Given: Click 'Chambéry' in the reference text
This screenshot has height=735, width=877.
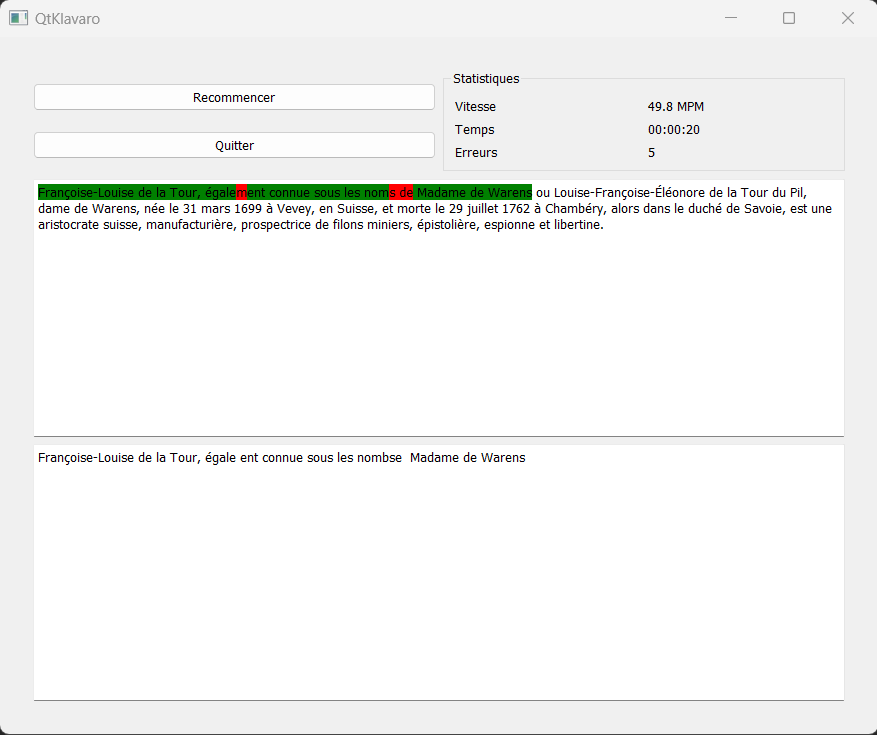Looking at the screenshot, I should [576, 209].
